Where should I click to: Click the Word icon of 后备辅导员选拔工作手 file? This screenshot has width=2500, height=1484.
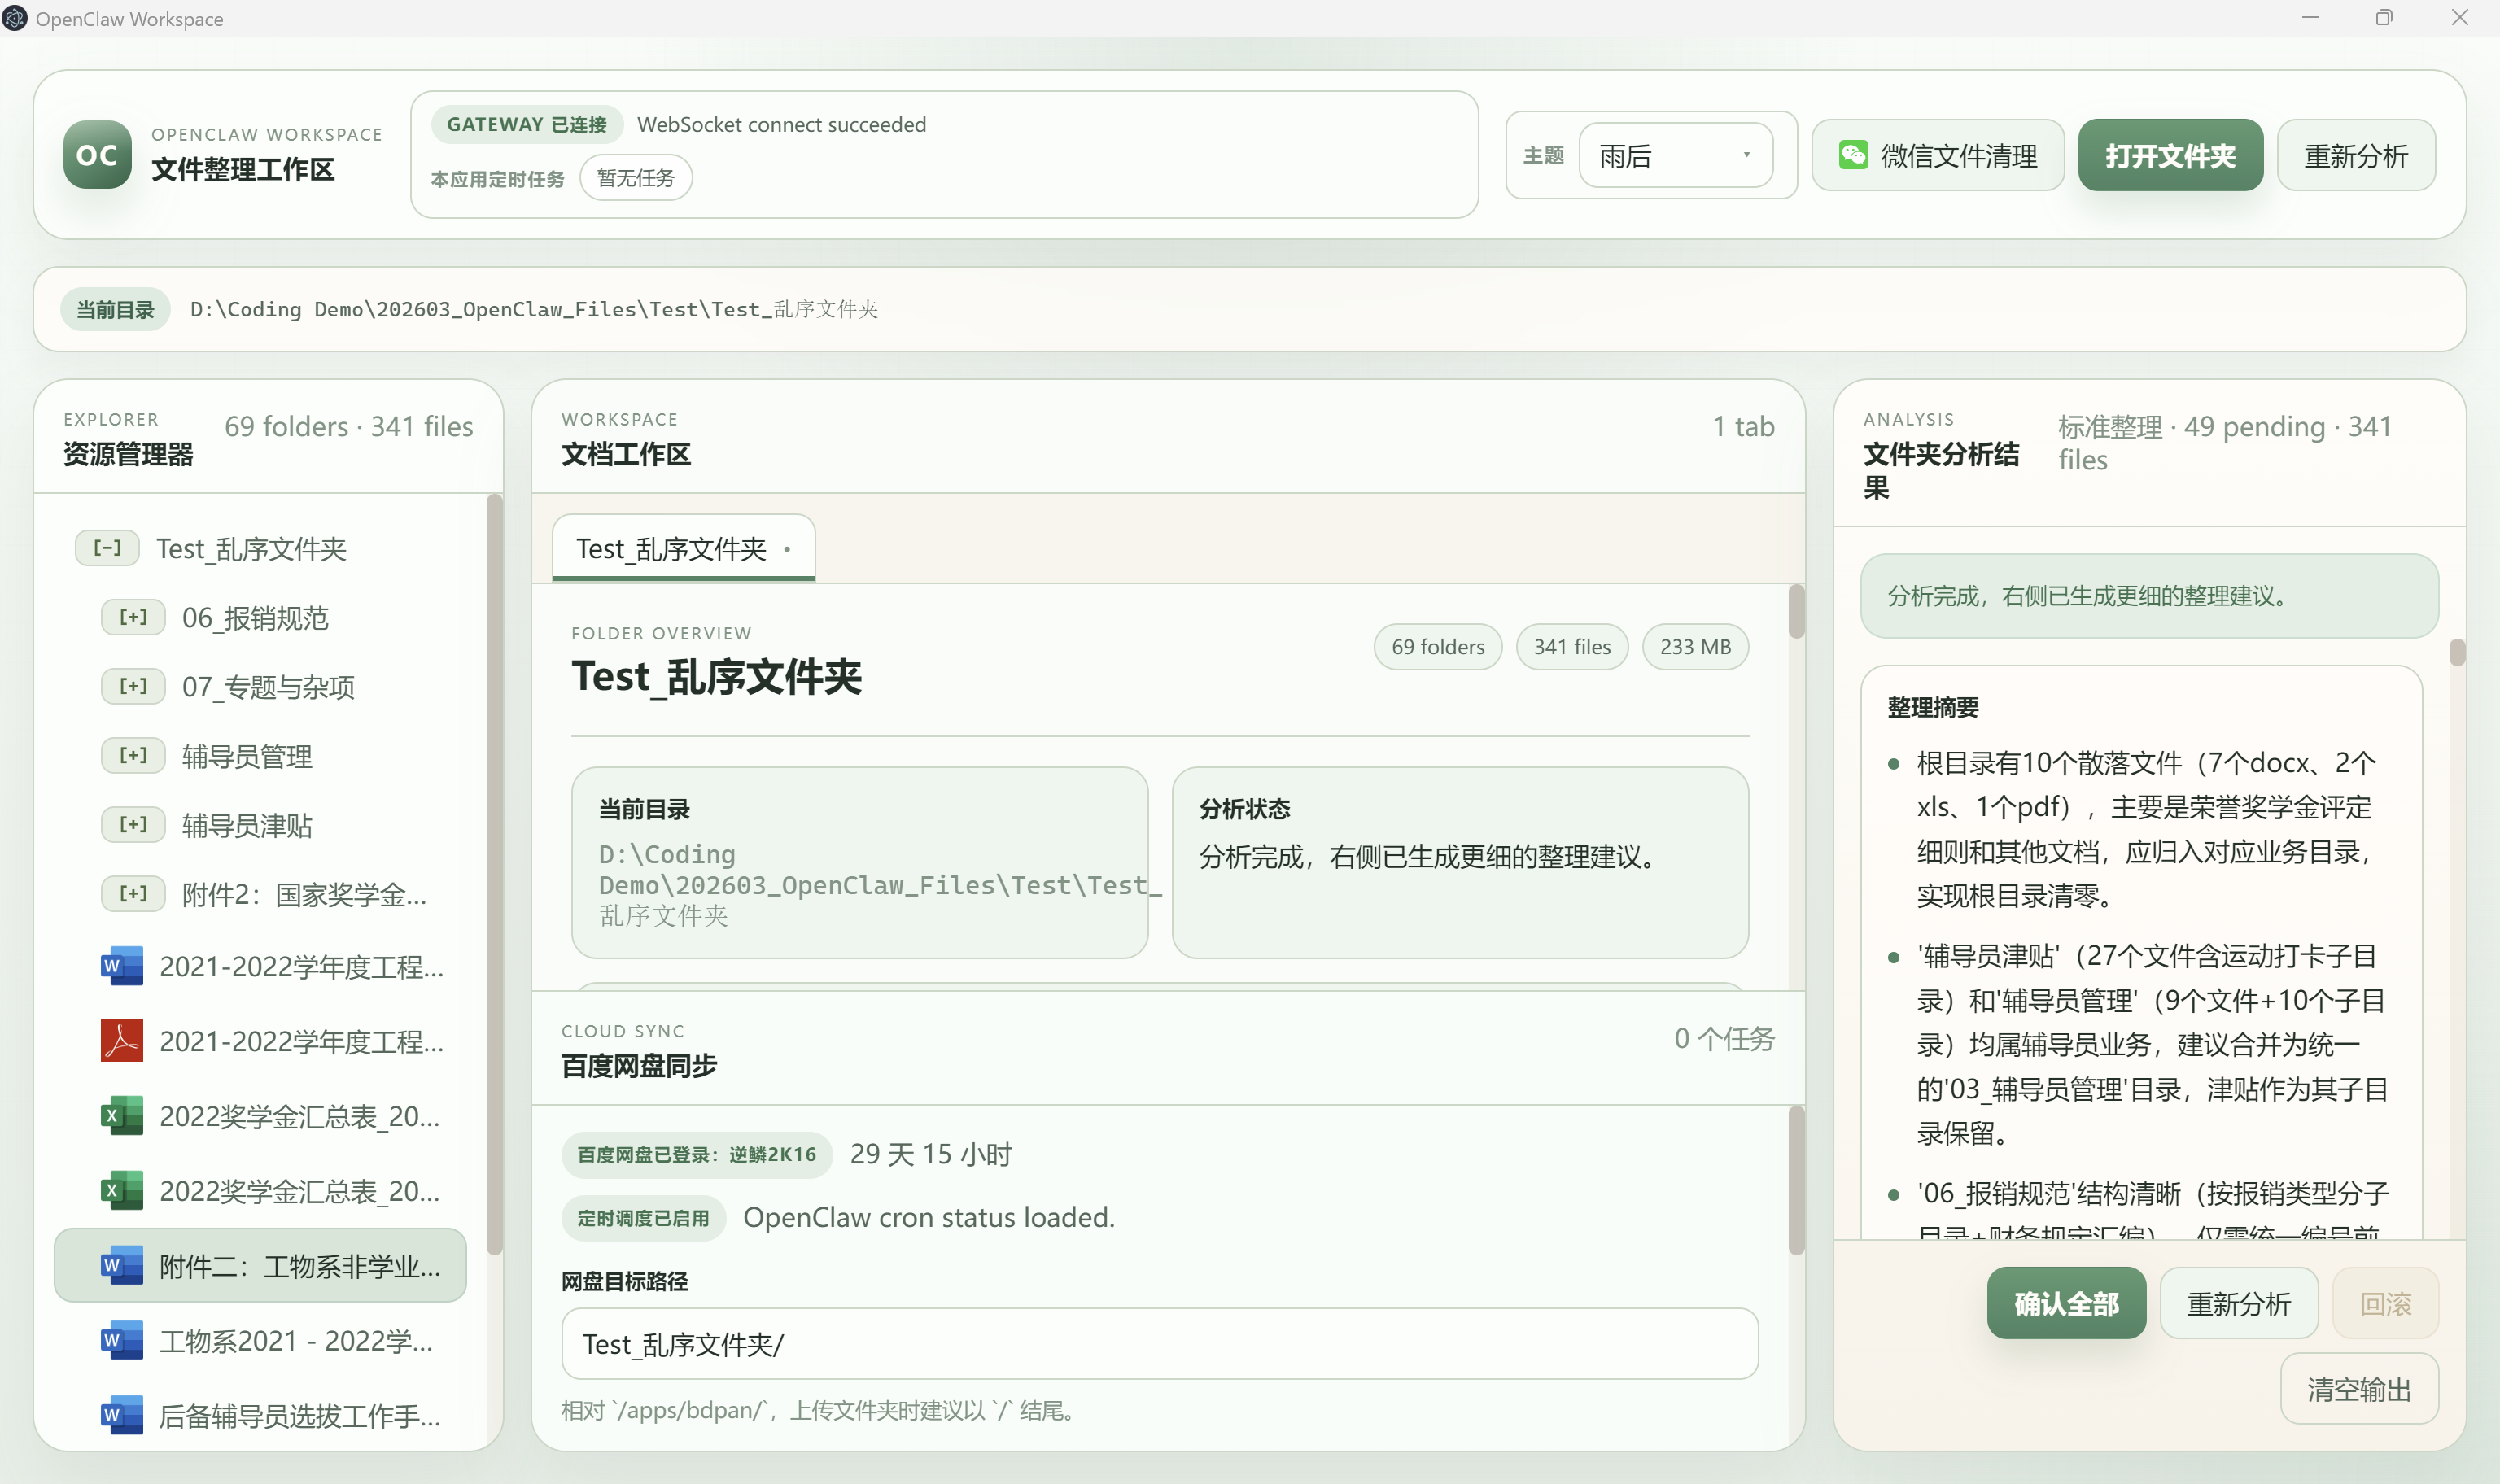click(121, 1415)
